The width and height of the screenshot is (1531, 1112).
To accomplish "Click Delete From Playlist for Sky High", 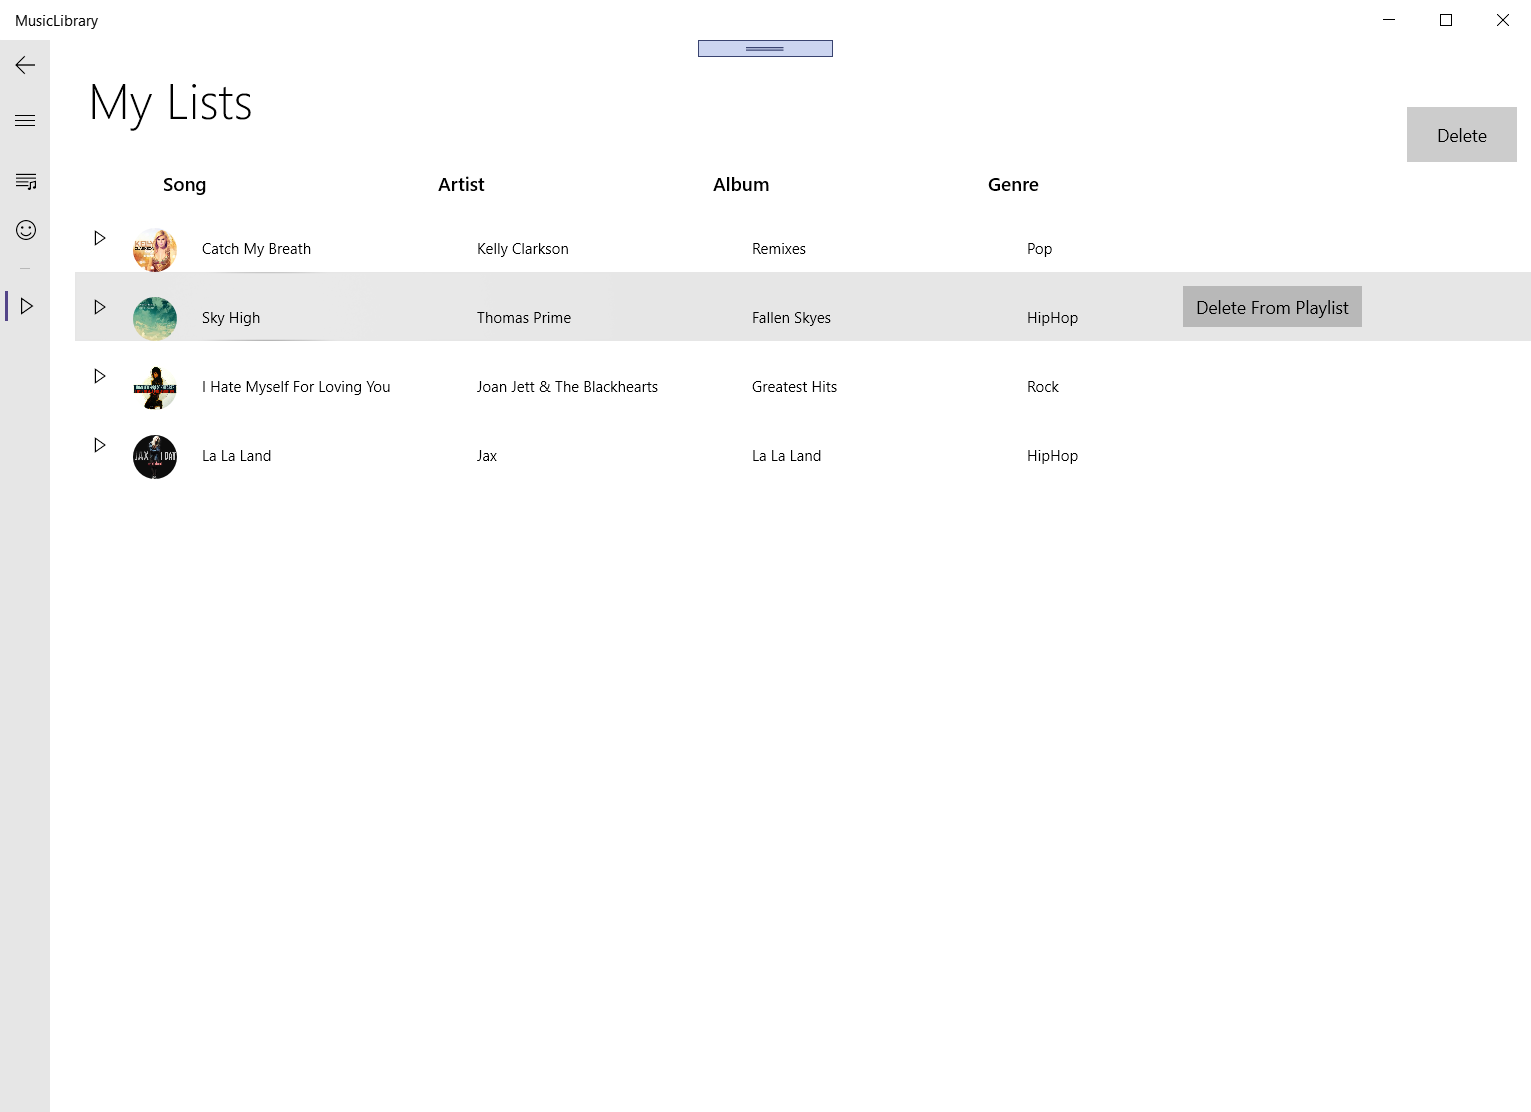I will click(x=1271, y=307).
